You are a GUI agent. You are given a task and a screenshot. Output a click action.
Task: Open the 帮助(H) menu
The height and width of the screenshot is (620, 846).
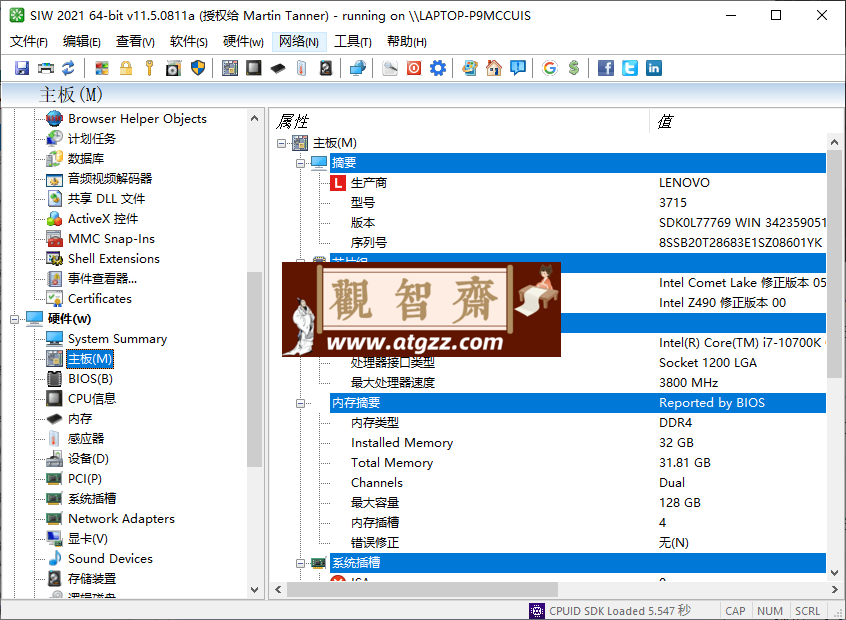pos(407,42)
